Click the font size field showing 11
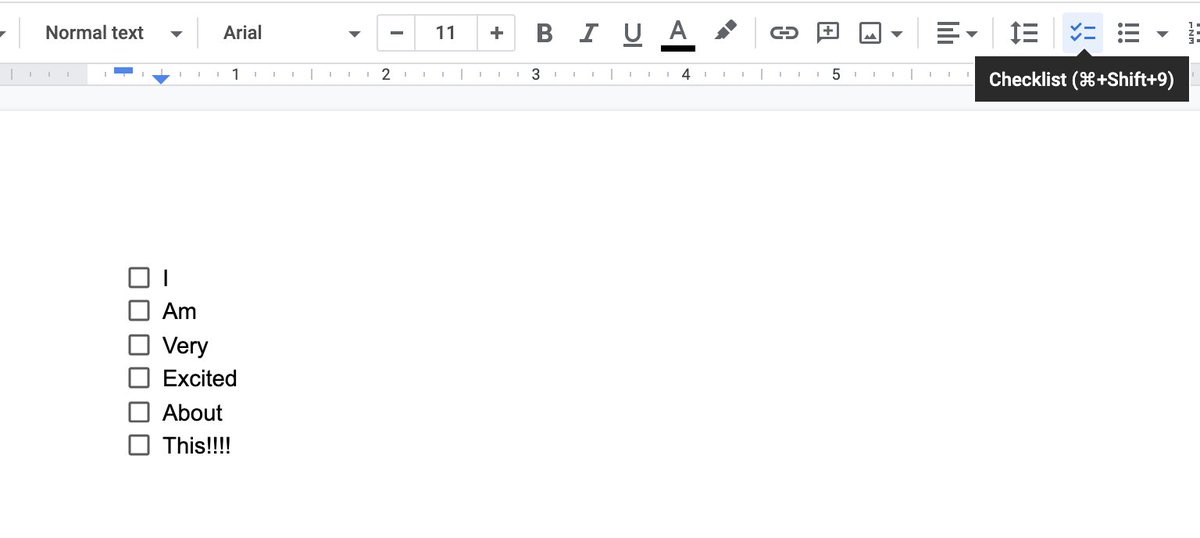 [446, 33]
